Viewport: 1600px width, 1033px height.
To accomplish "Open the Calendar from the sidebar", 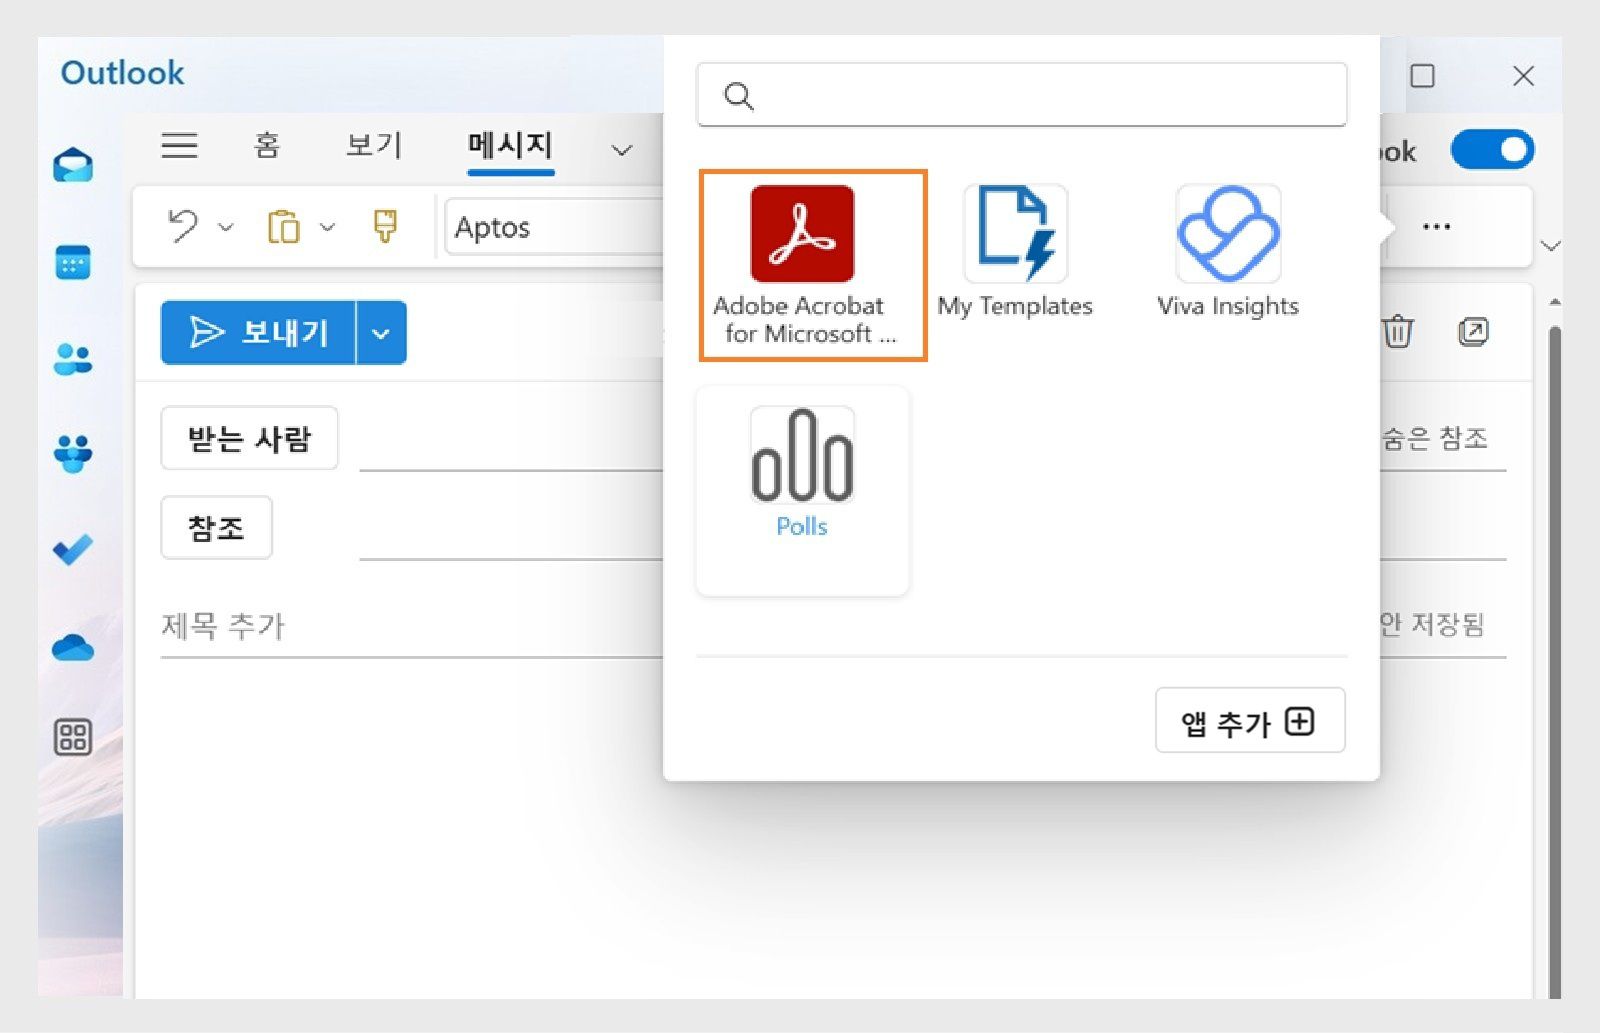I will point(72,263).
